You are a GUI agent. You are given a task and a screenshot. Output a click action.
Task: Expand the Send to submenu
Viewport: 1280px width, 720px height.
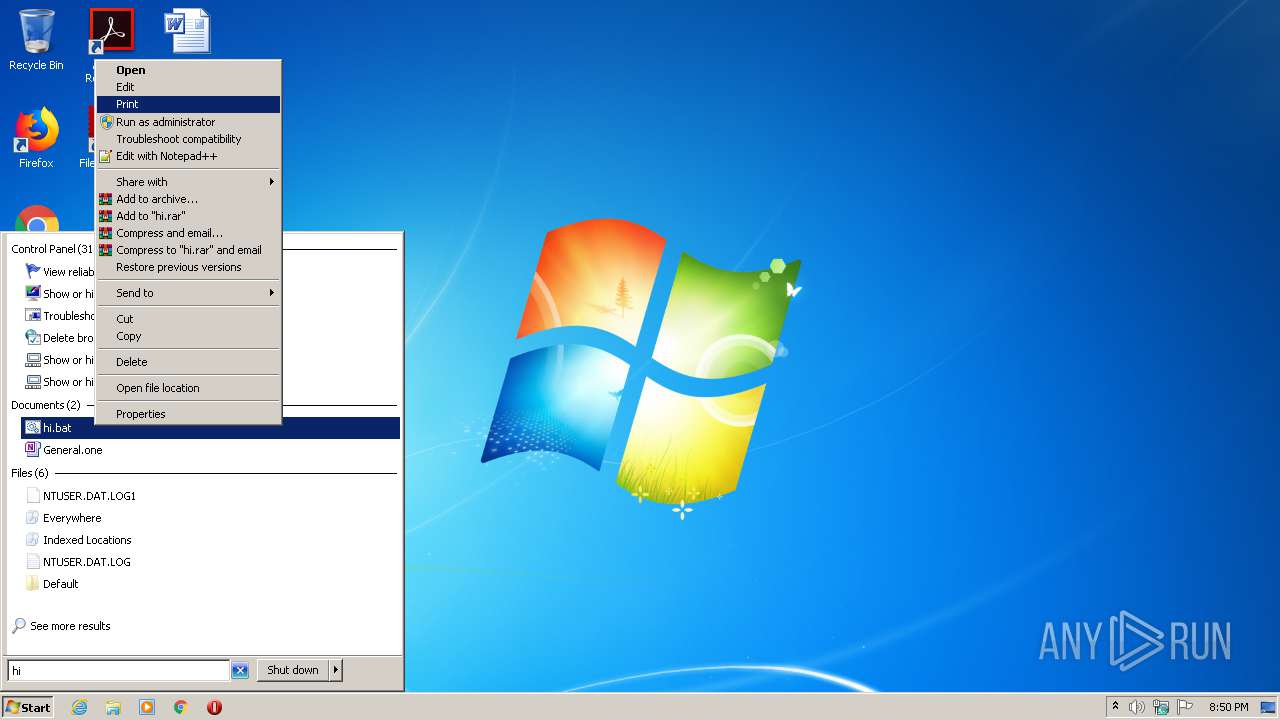coord(188,293)
